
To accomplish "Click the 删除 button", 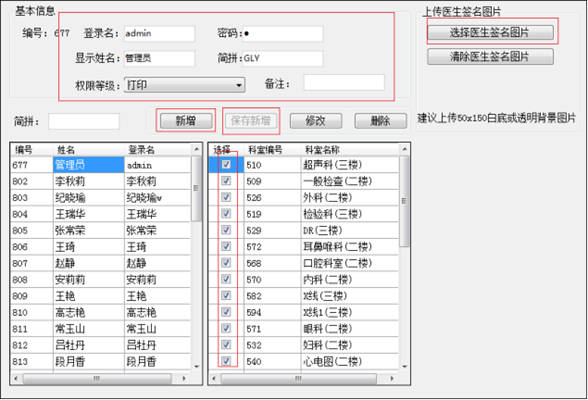I will [x=381, y=121].
